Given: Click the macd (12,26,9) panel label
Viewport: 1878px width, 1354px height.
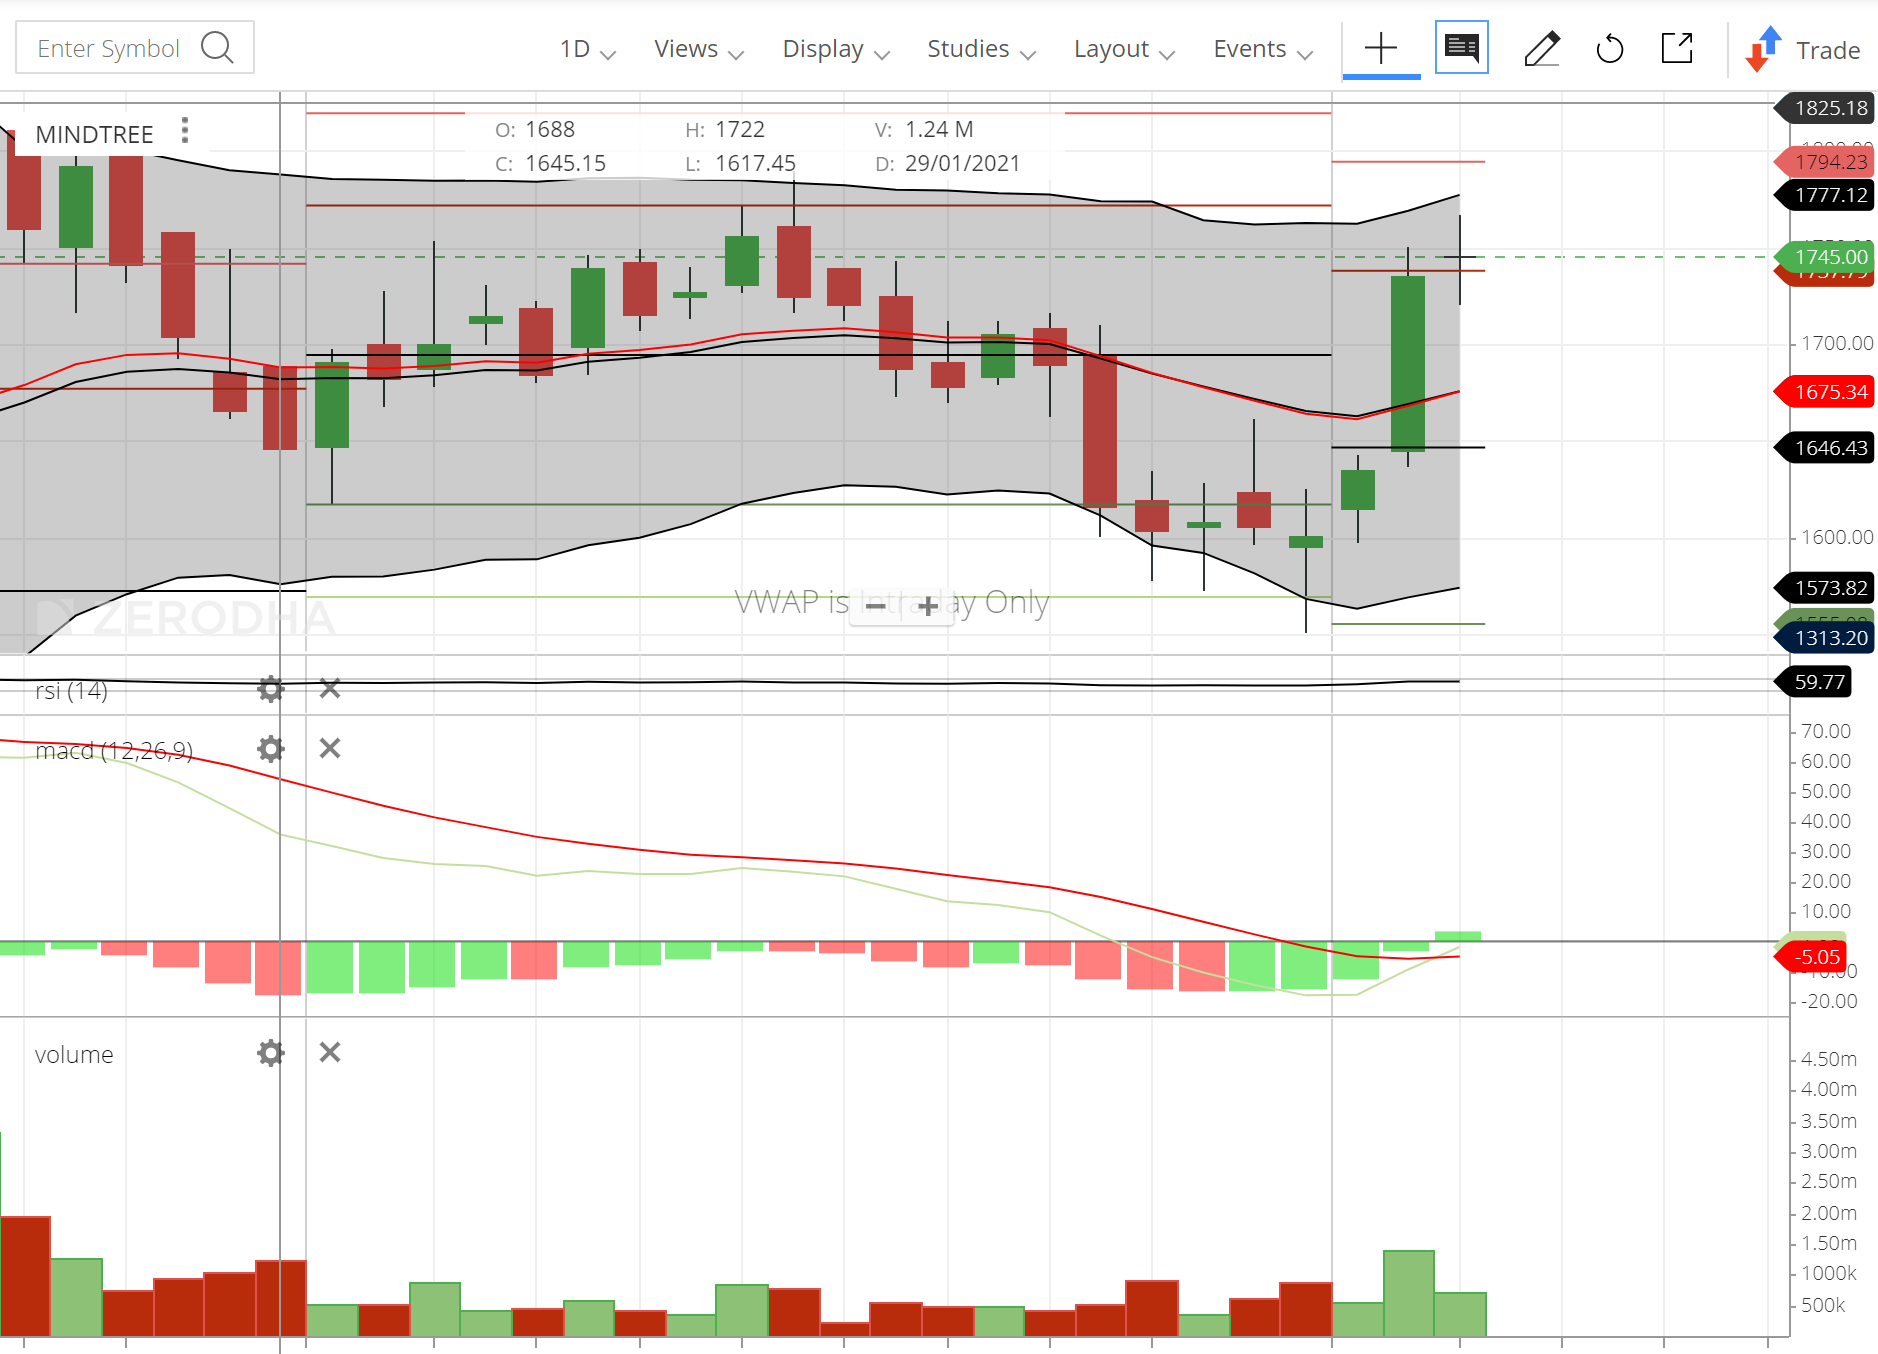Looking at the screenshot, I should pyautogui.click(x=114, y=750).
